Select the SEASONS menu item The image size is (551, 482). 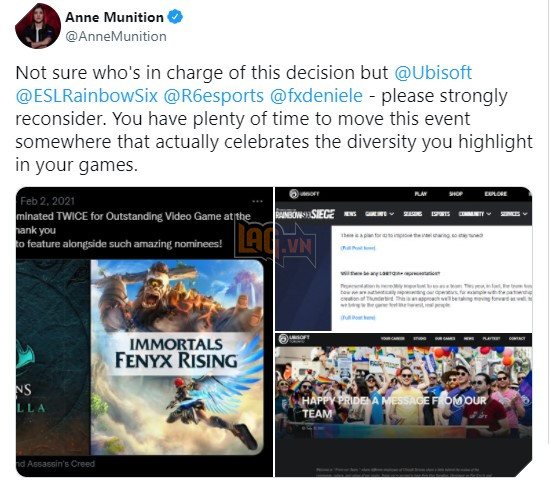tap(413, 214)
